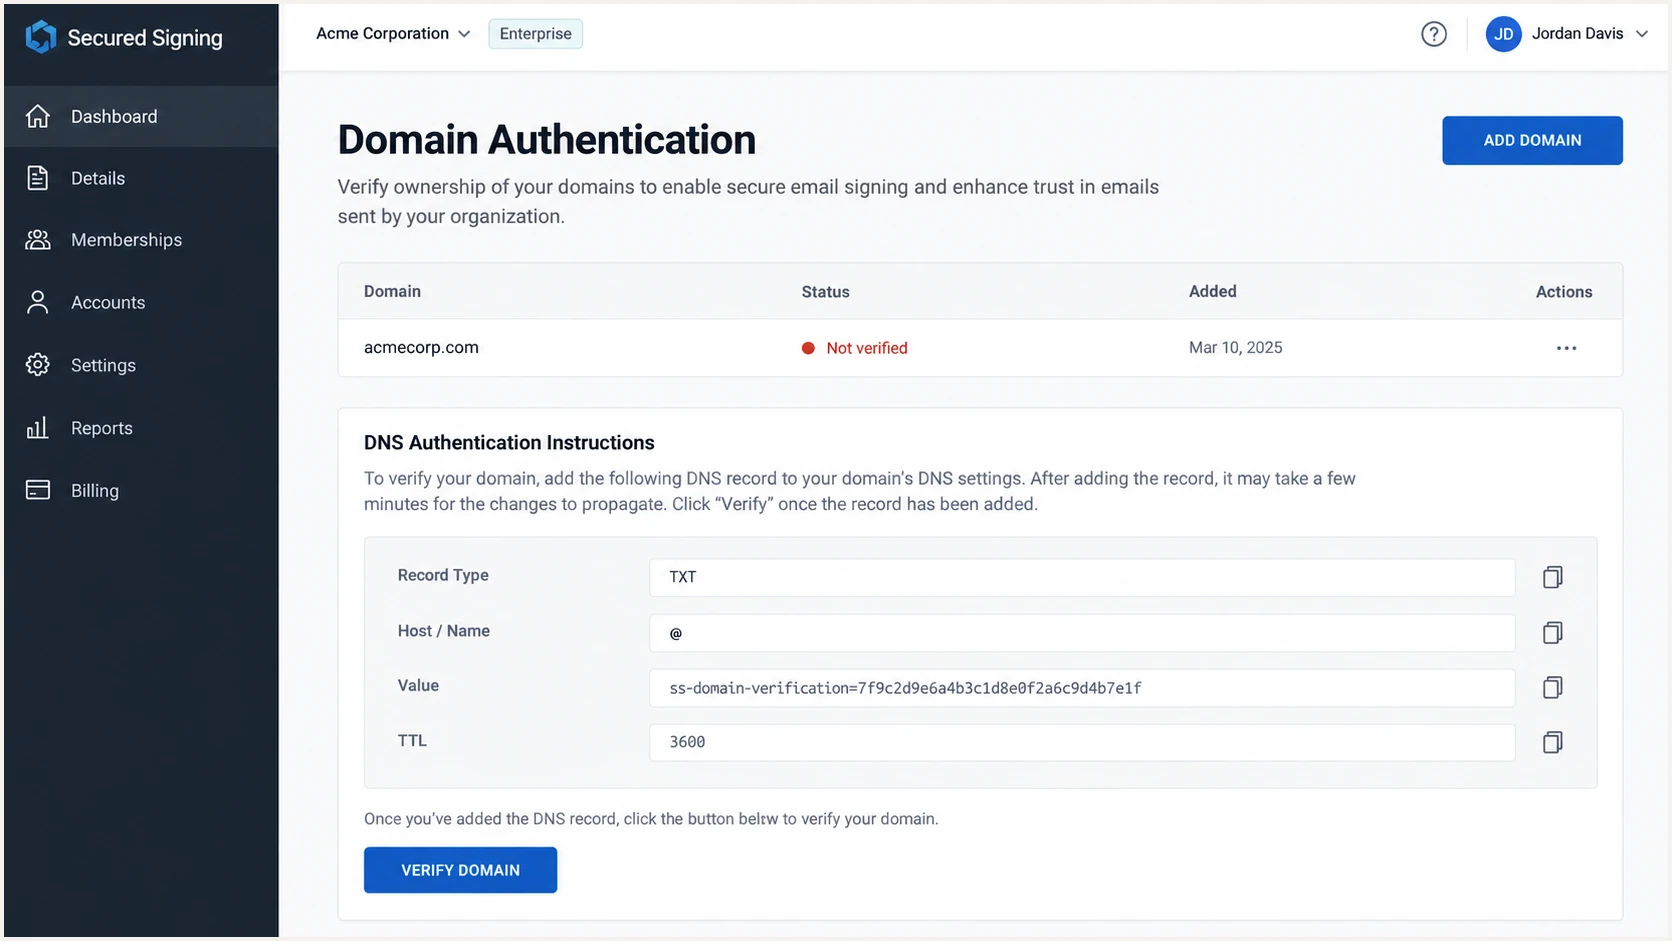Click the Reports bar chart icon
The height and width of the screenshot is (941, 1672).
[x=38, y=428]
